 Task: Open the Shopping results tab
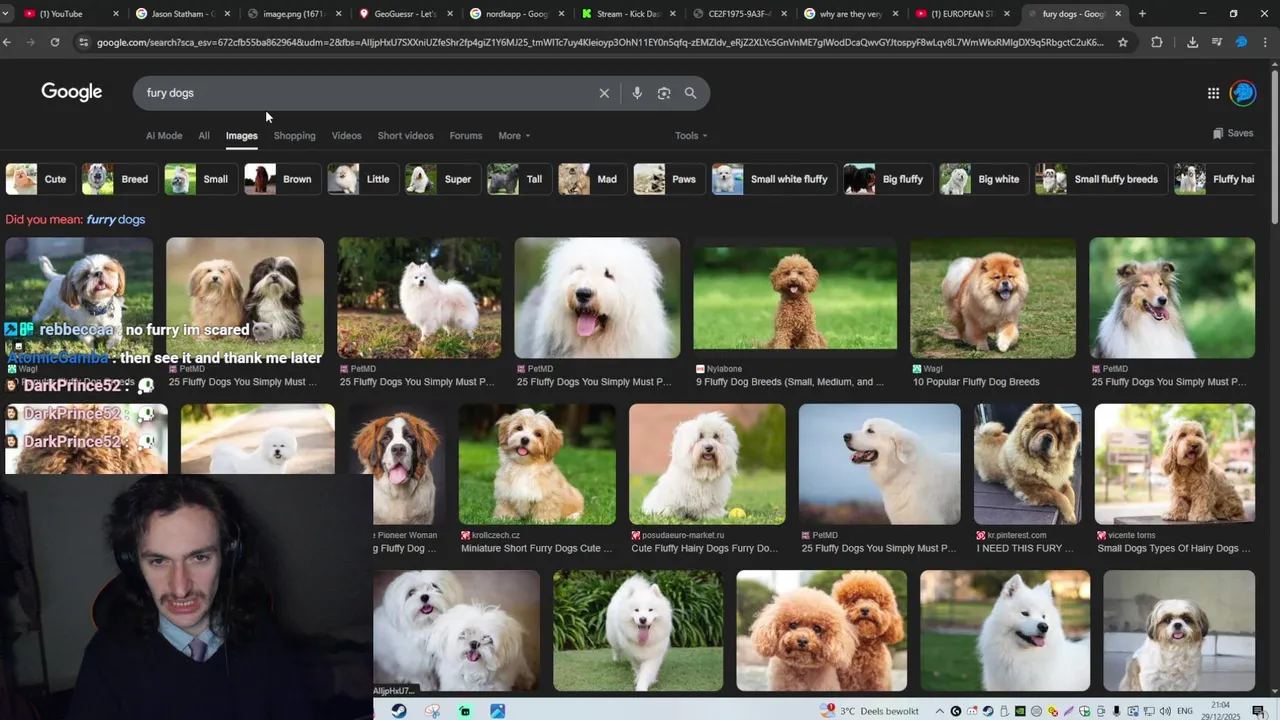coord(294,136)
